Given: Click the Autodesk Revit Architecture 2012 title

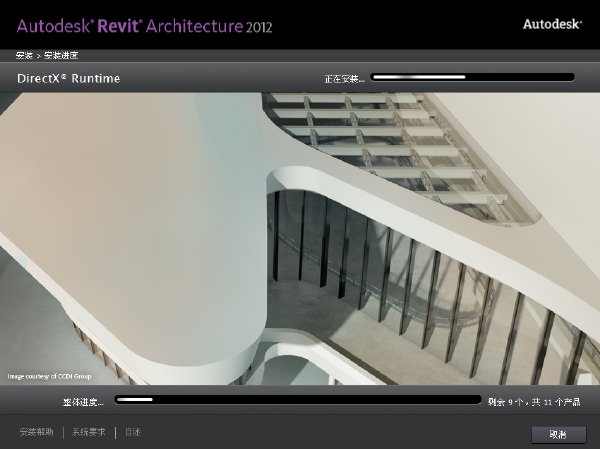Looking at the screenshot, I should click(144, 26).
